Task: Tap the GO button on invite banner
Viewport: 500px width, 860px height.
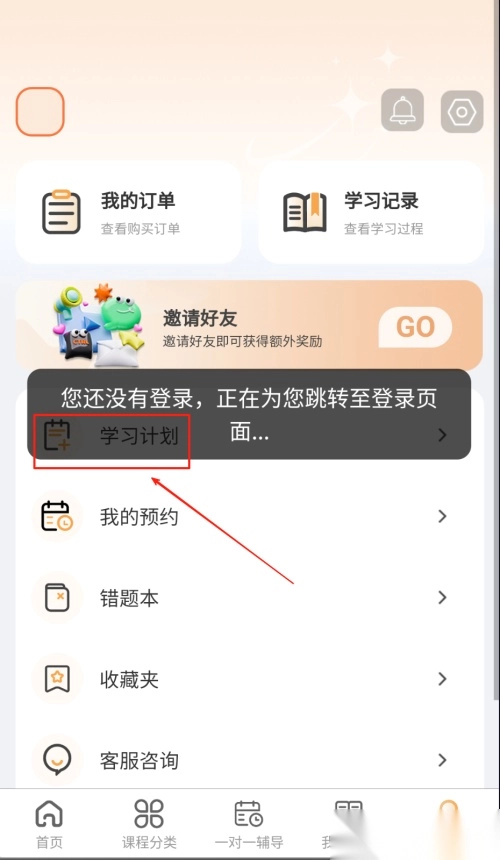Action: tap(415, 327)
